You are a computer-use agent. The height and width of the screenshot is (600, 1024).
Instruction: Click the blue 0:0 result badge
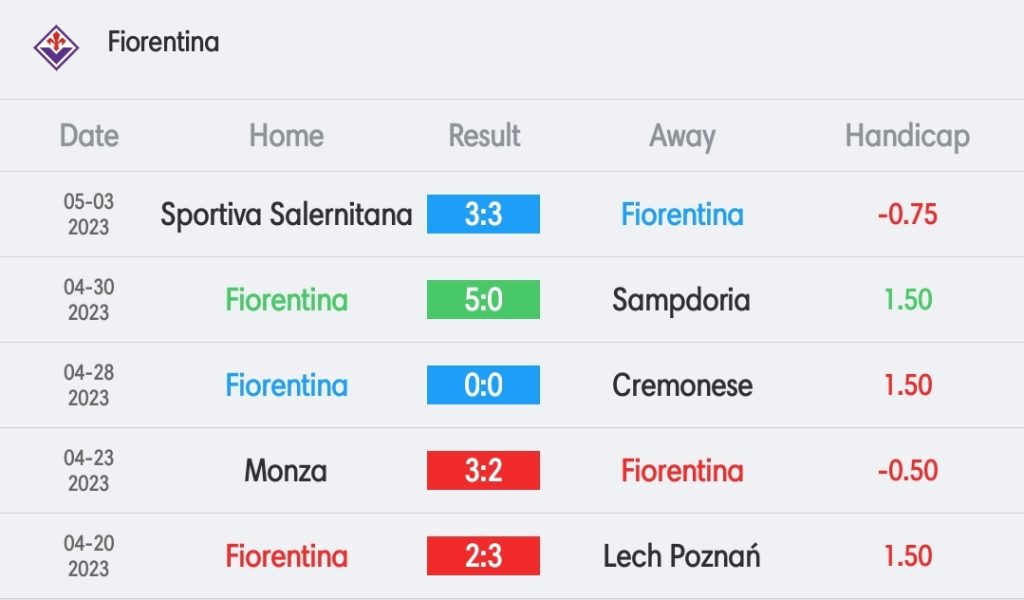coord(483,385)
